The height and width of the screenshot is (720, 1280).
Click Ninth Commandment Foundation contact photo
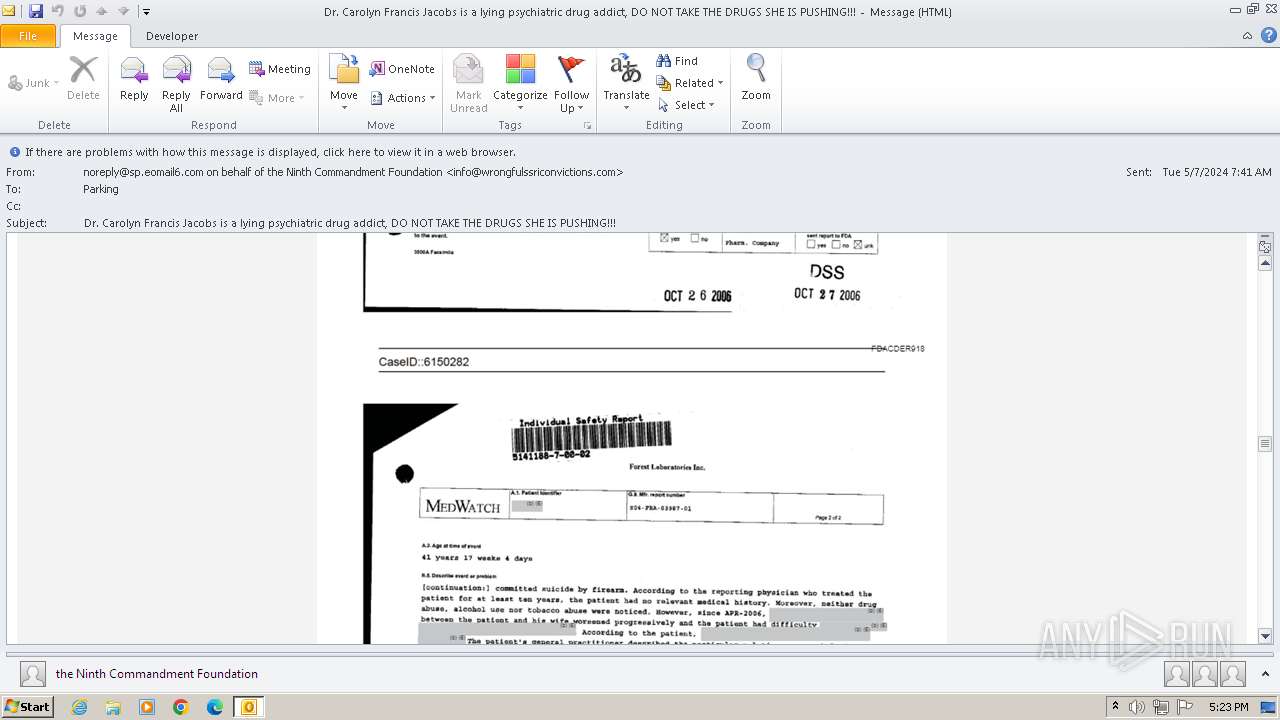click(33, 674)
